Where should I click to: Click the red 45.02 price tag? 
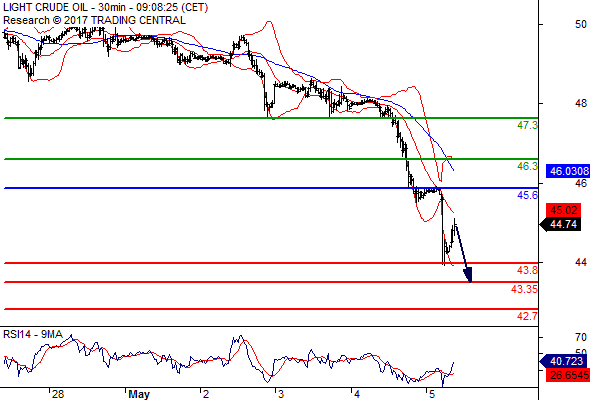pyautogui.click(x=563, y=210)
